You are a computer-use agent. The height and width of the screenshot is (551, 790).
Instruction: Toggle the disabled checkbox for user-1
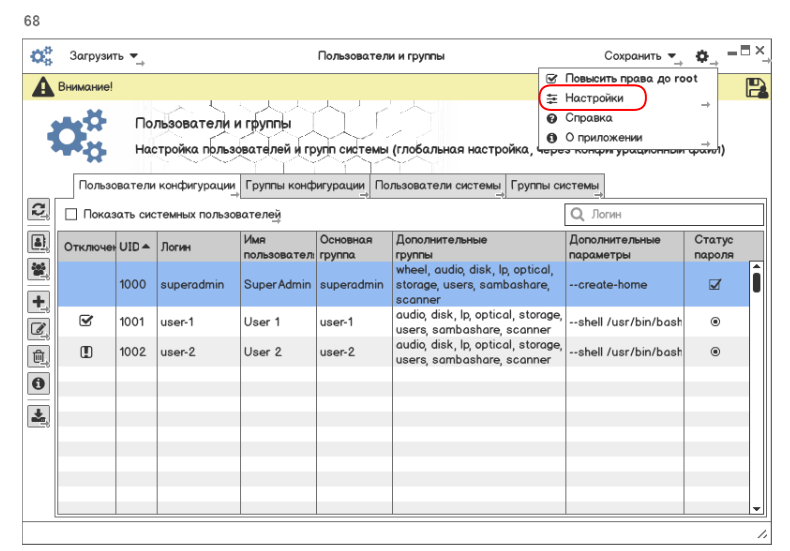(86, 321)
